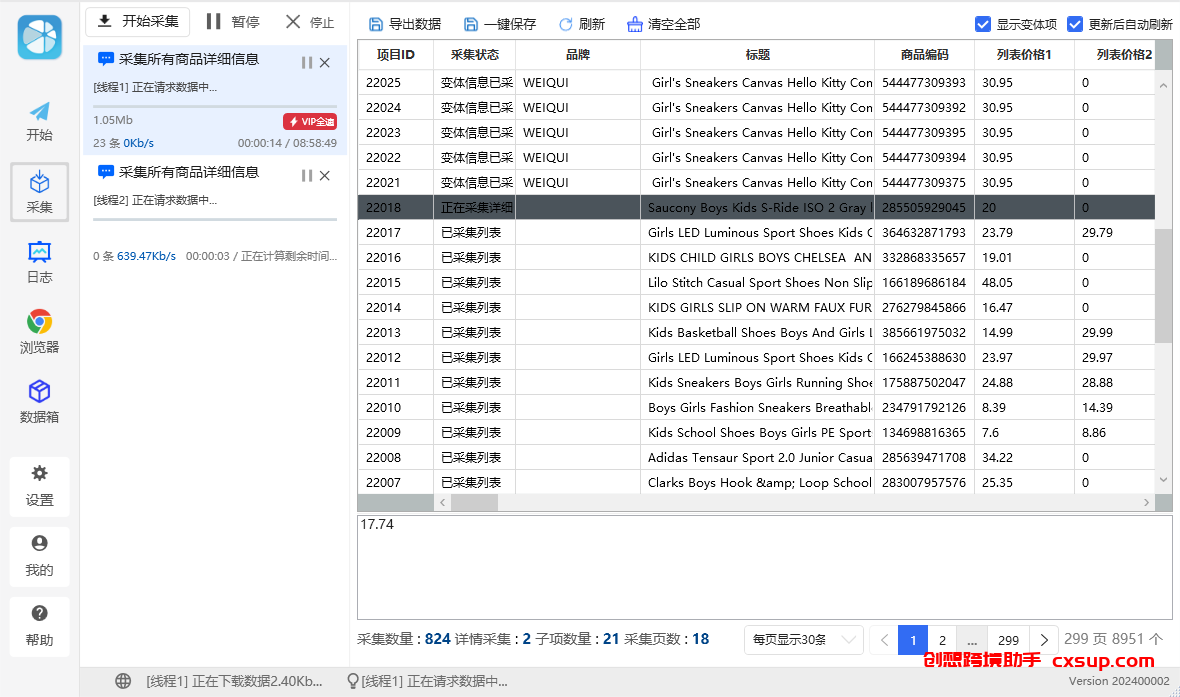Click the horizontal scrollbar thumb under the table
Screen dimensions: 1180x697
tap(474, 502)
